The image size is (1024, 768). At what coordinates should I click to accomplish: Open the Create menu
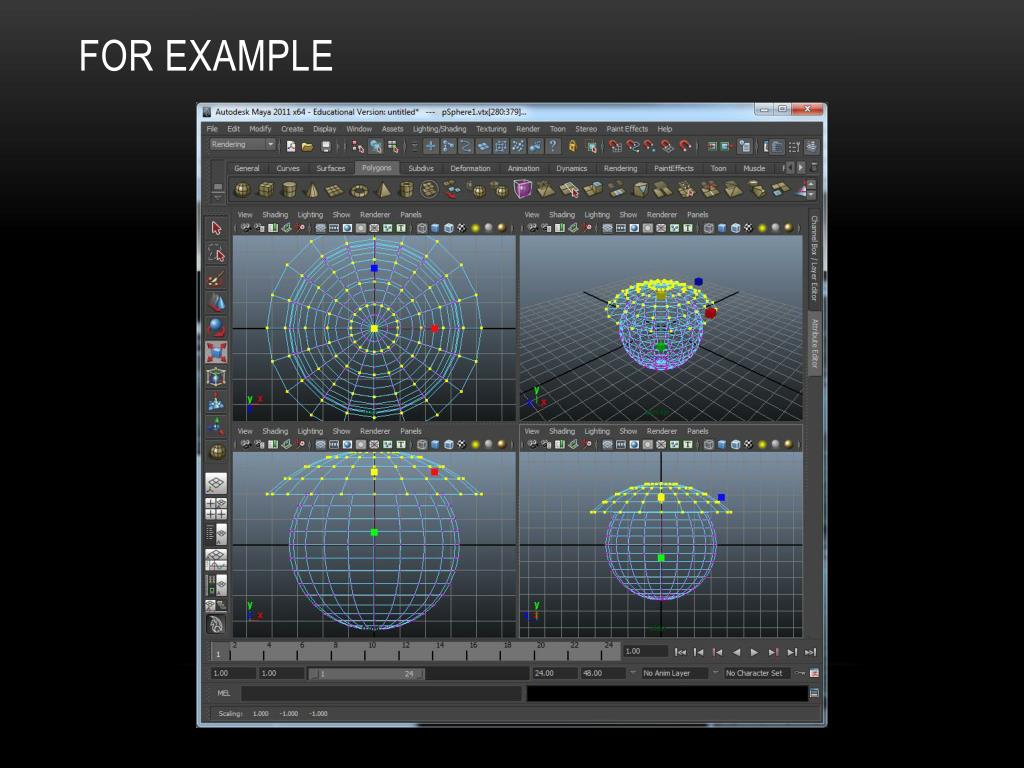pos(292,129)
